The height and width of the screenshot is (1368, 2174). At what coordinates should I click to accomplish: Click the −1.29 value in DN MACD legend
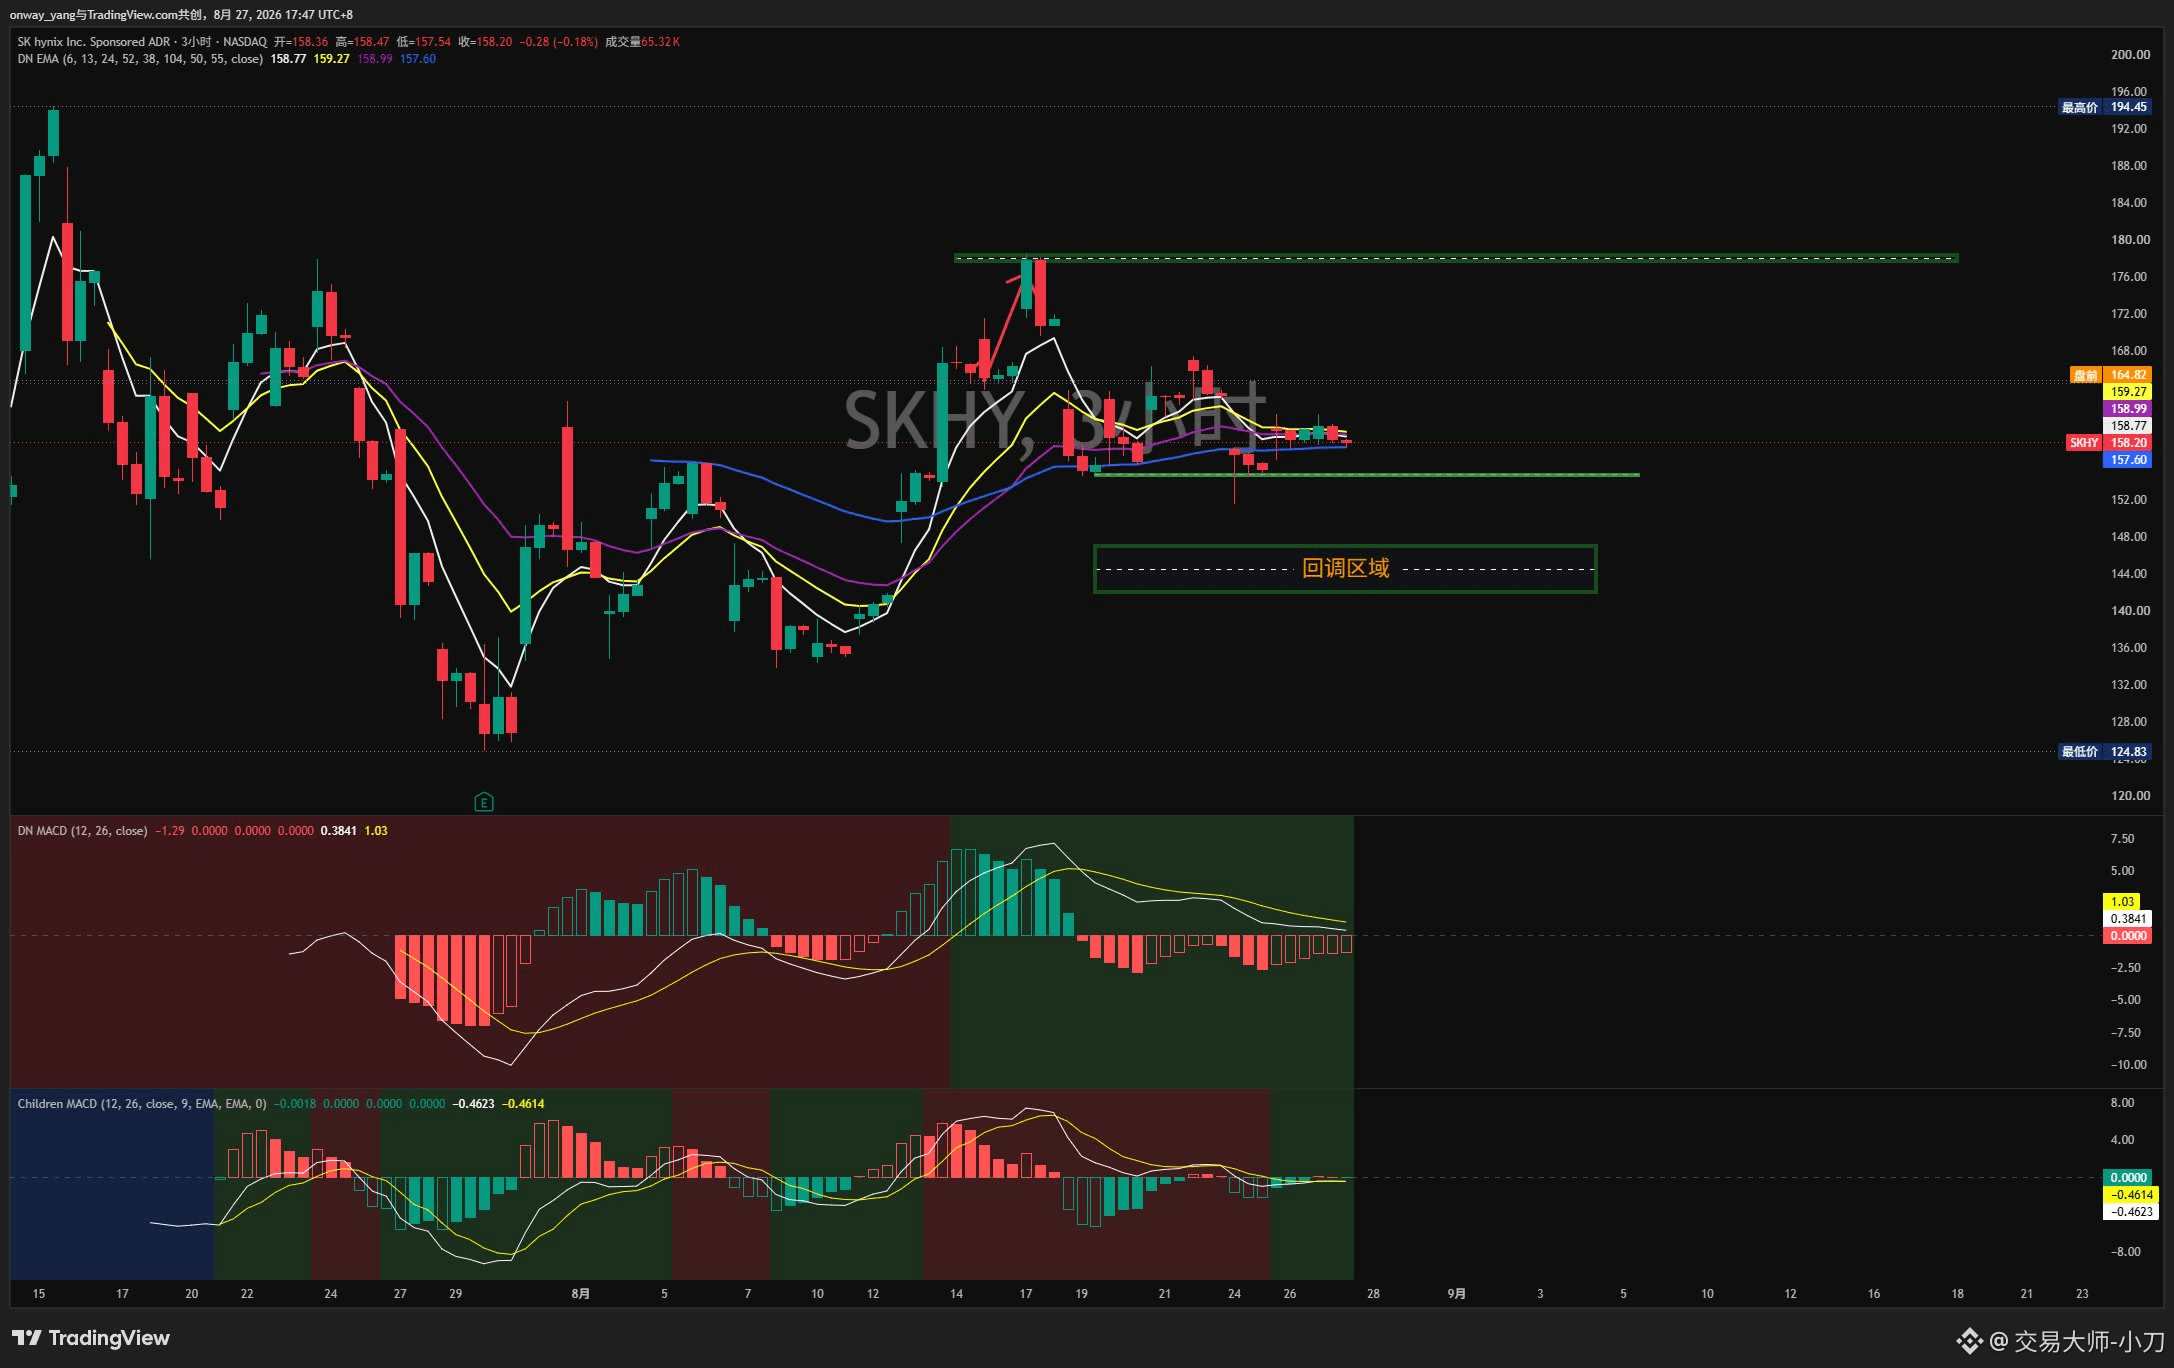click(x=170, y=831)
